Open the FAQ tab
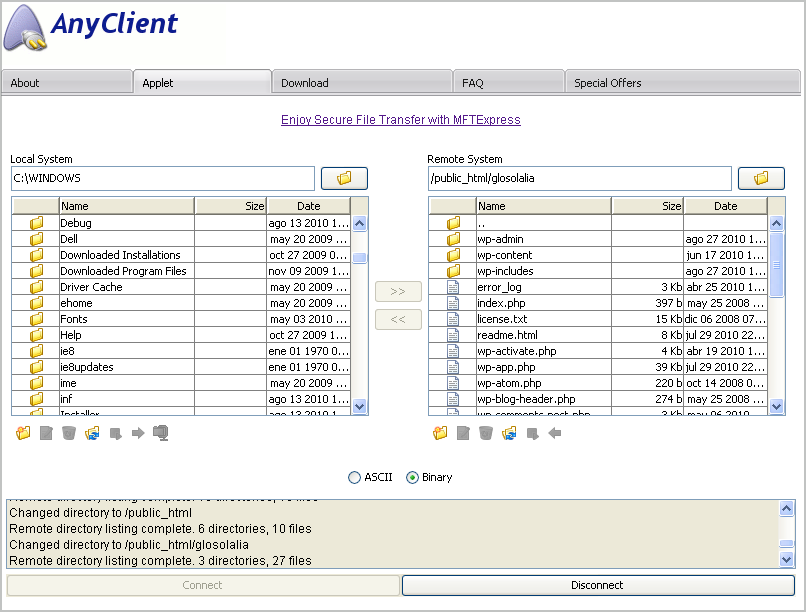This screenshot has width=806, height=612. click(472, 83)
